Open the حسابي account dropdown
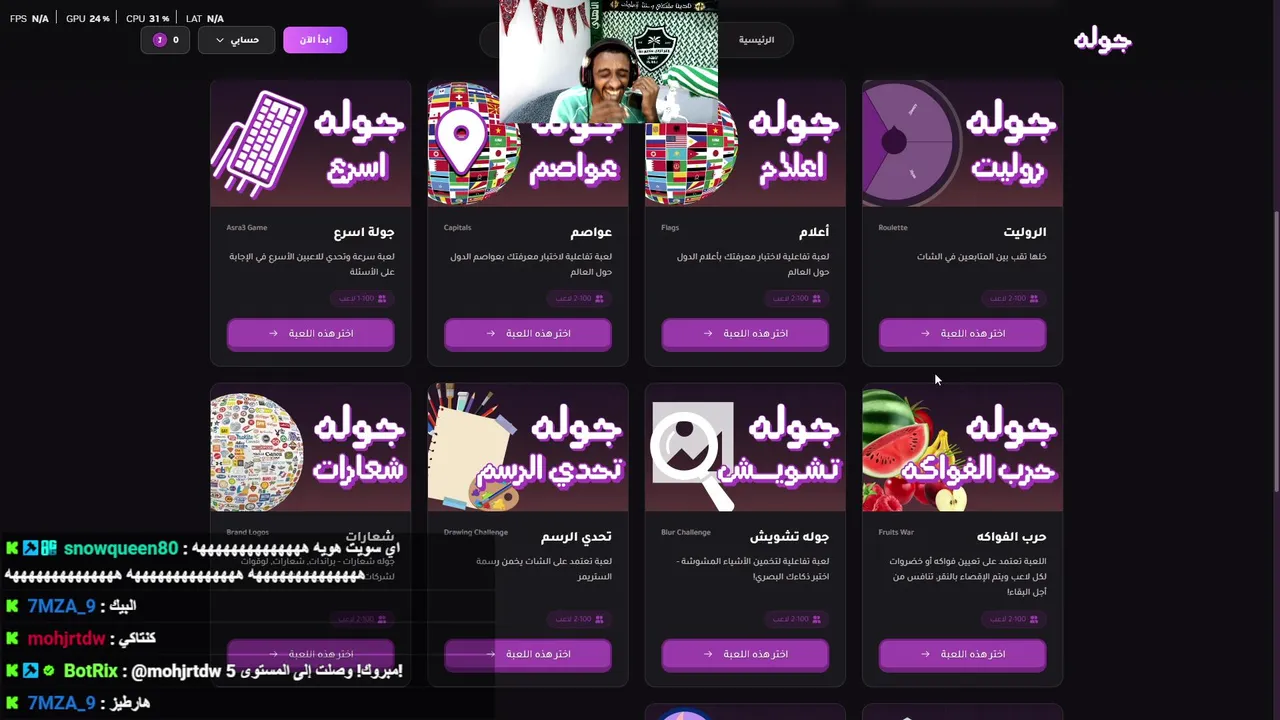1280x720 pixels. tap(236, 40)
